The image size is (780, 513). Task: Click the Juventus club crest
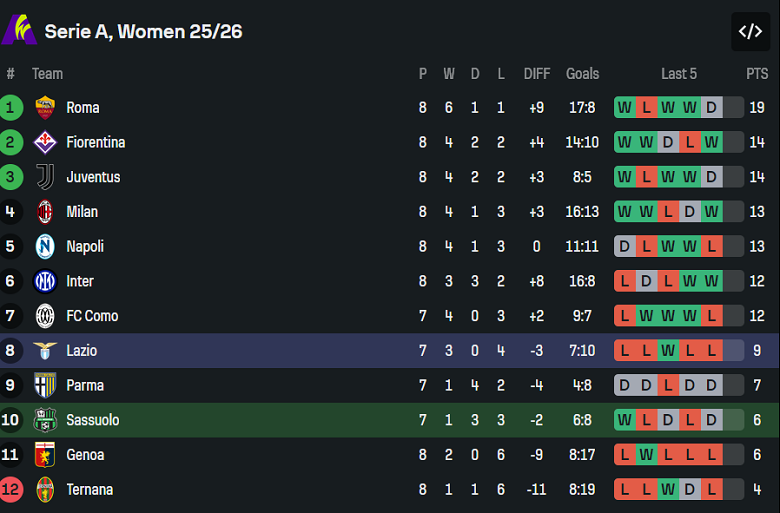(45, 177)
